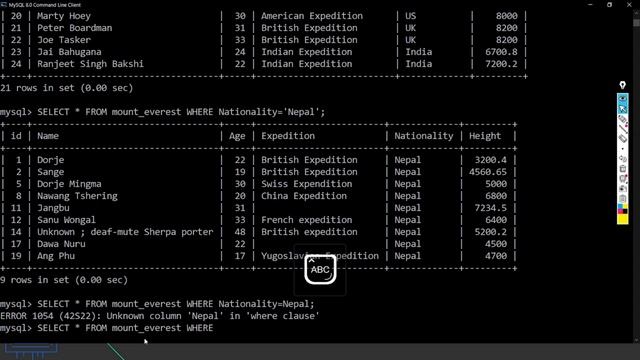Click the undo arrow in annotation toolbar
The height and width of the screenshot is (360, 640).
(x=622, y=159)
